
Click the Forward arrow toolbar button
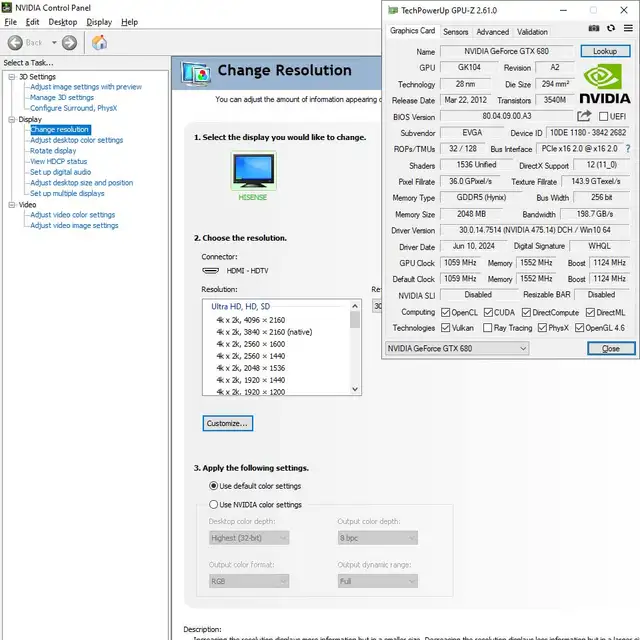click(x=69, y=42)
